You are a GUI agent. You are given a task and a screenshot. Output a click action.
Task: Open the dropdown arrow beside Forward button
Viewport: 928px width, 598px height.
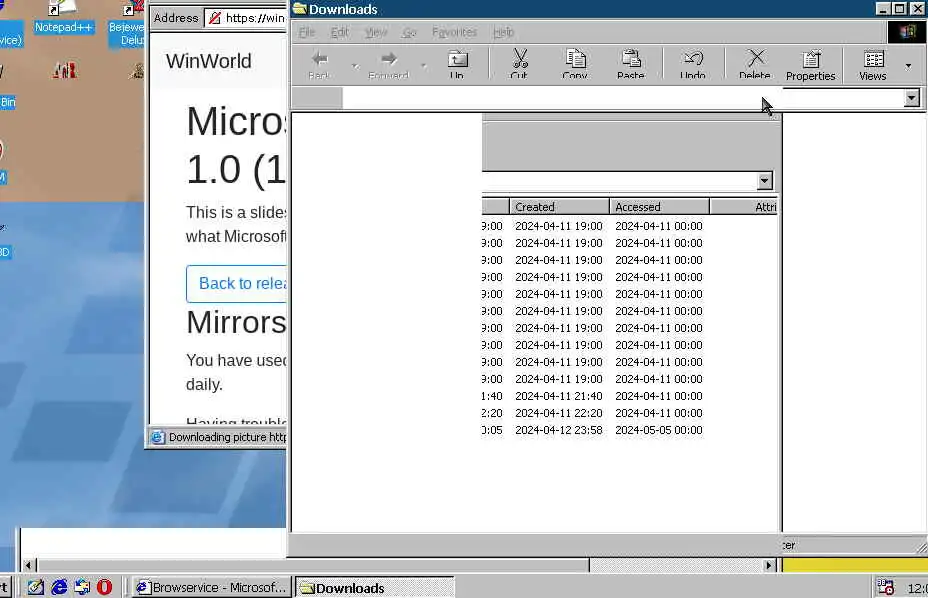click(424, 65)
